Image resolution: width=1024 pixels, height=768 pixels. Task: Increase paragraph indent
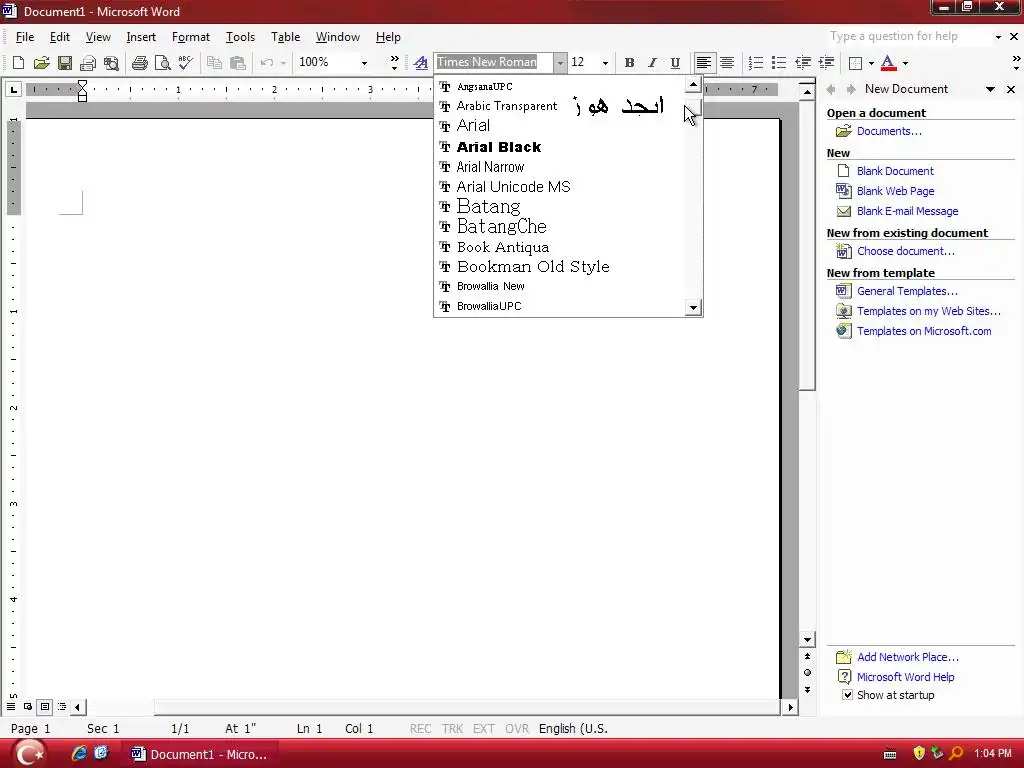[826, 63]
